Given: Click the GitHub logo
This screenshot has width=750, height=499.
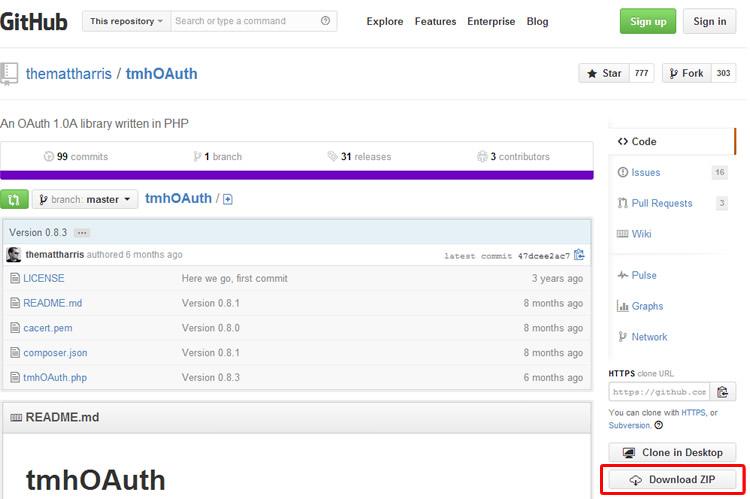Looking at the screenshot, I should point(33,22).
